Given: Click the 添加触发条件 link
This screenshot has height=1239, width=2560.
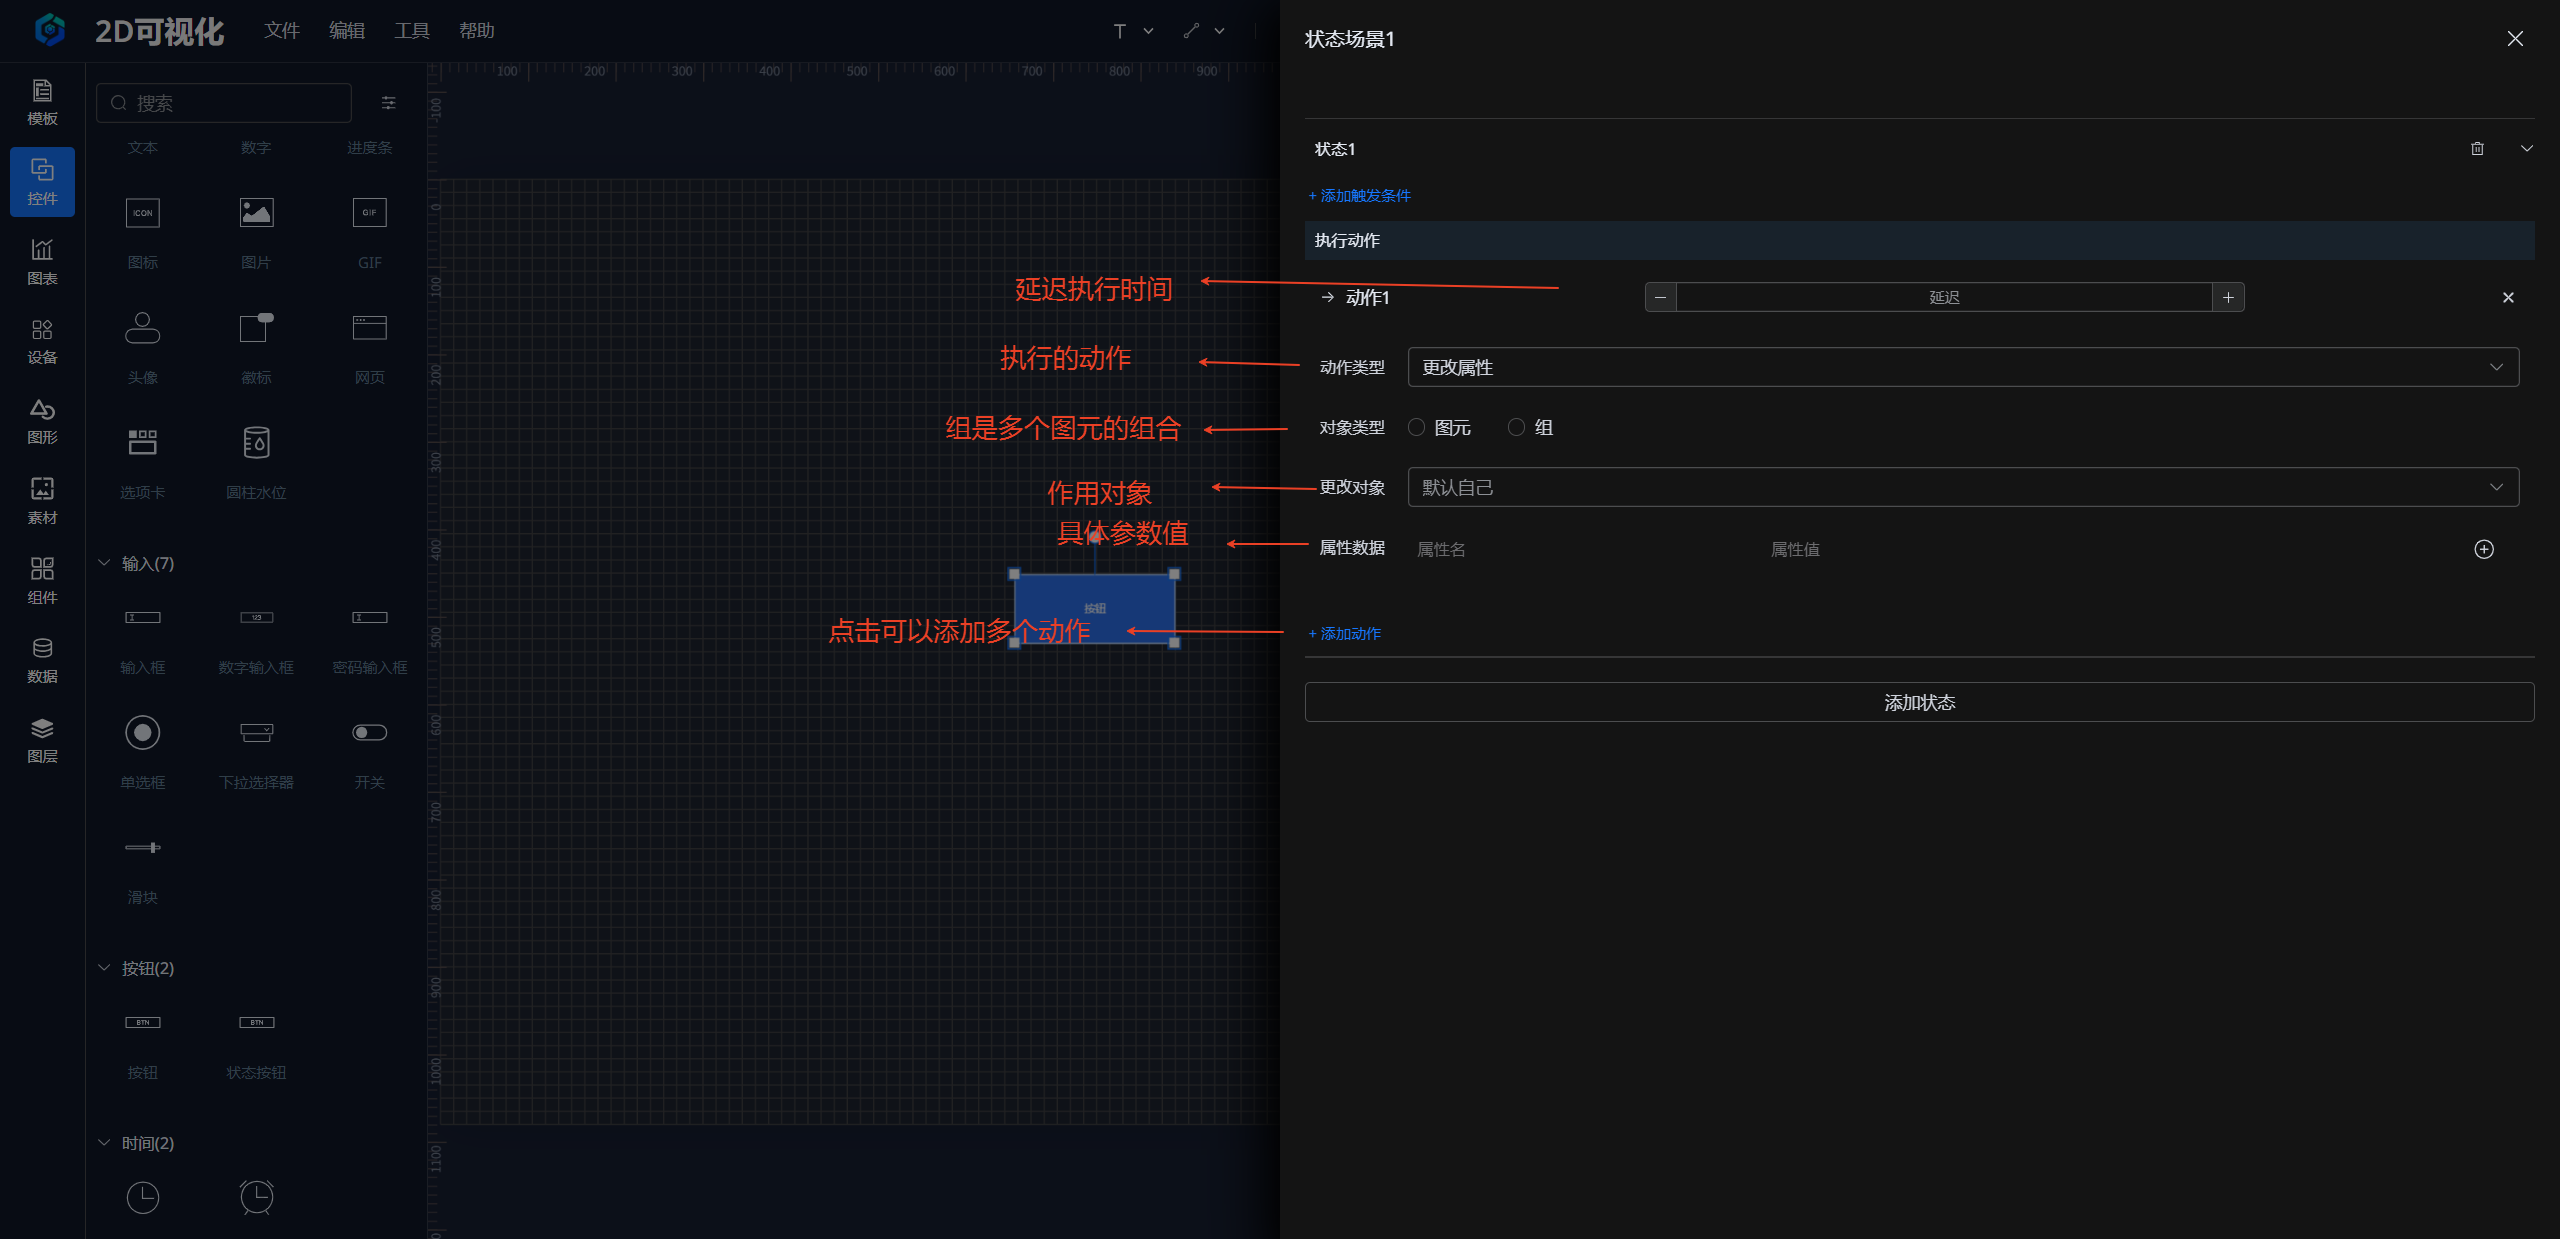Looking at the screenshot, I should (x=1360, y=196).
